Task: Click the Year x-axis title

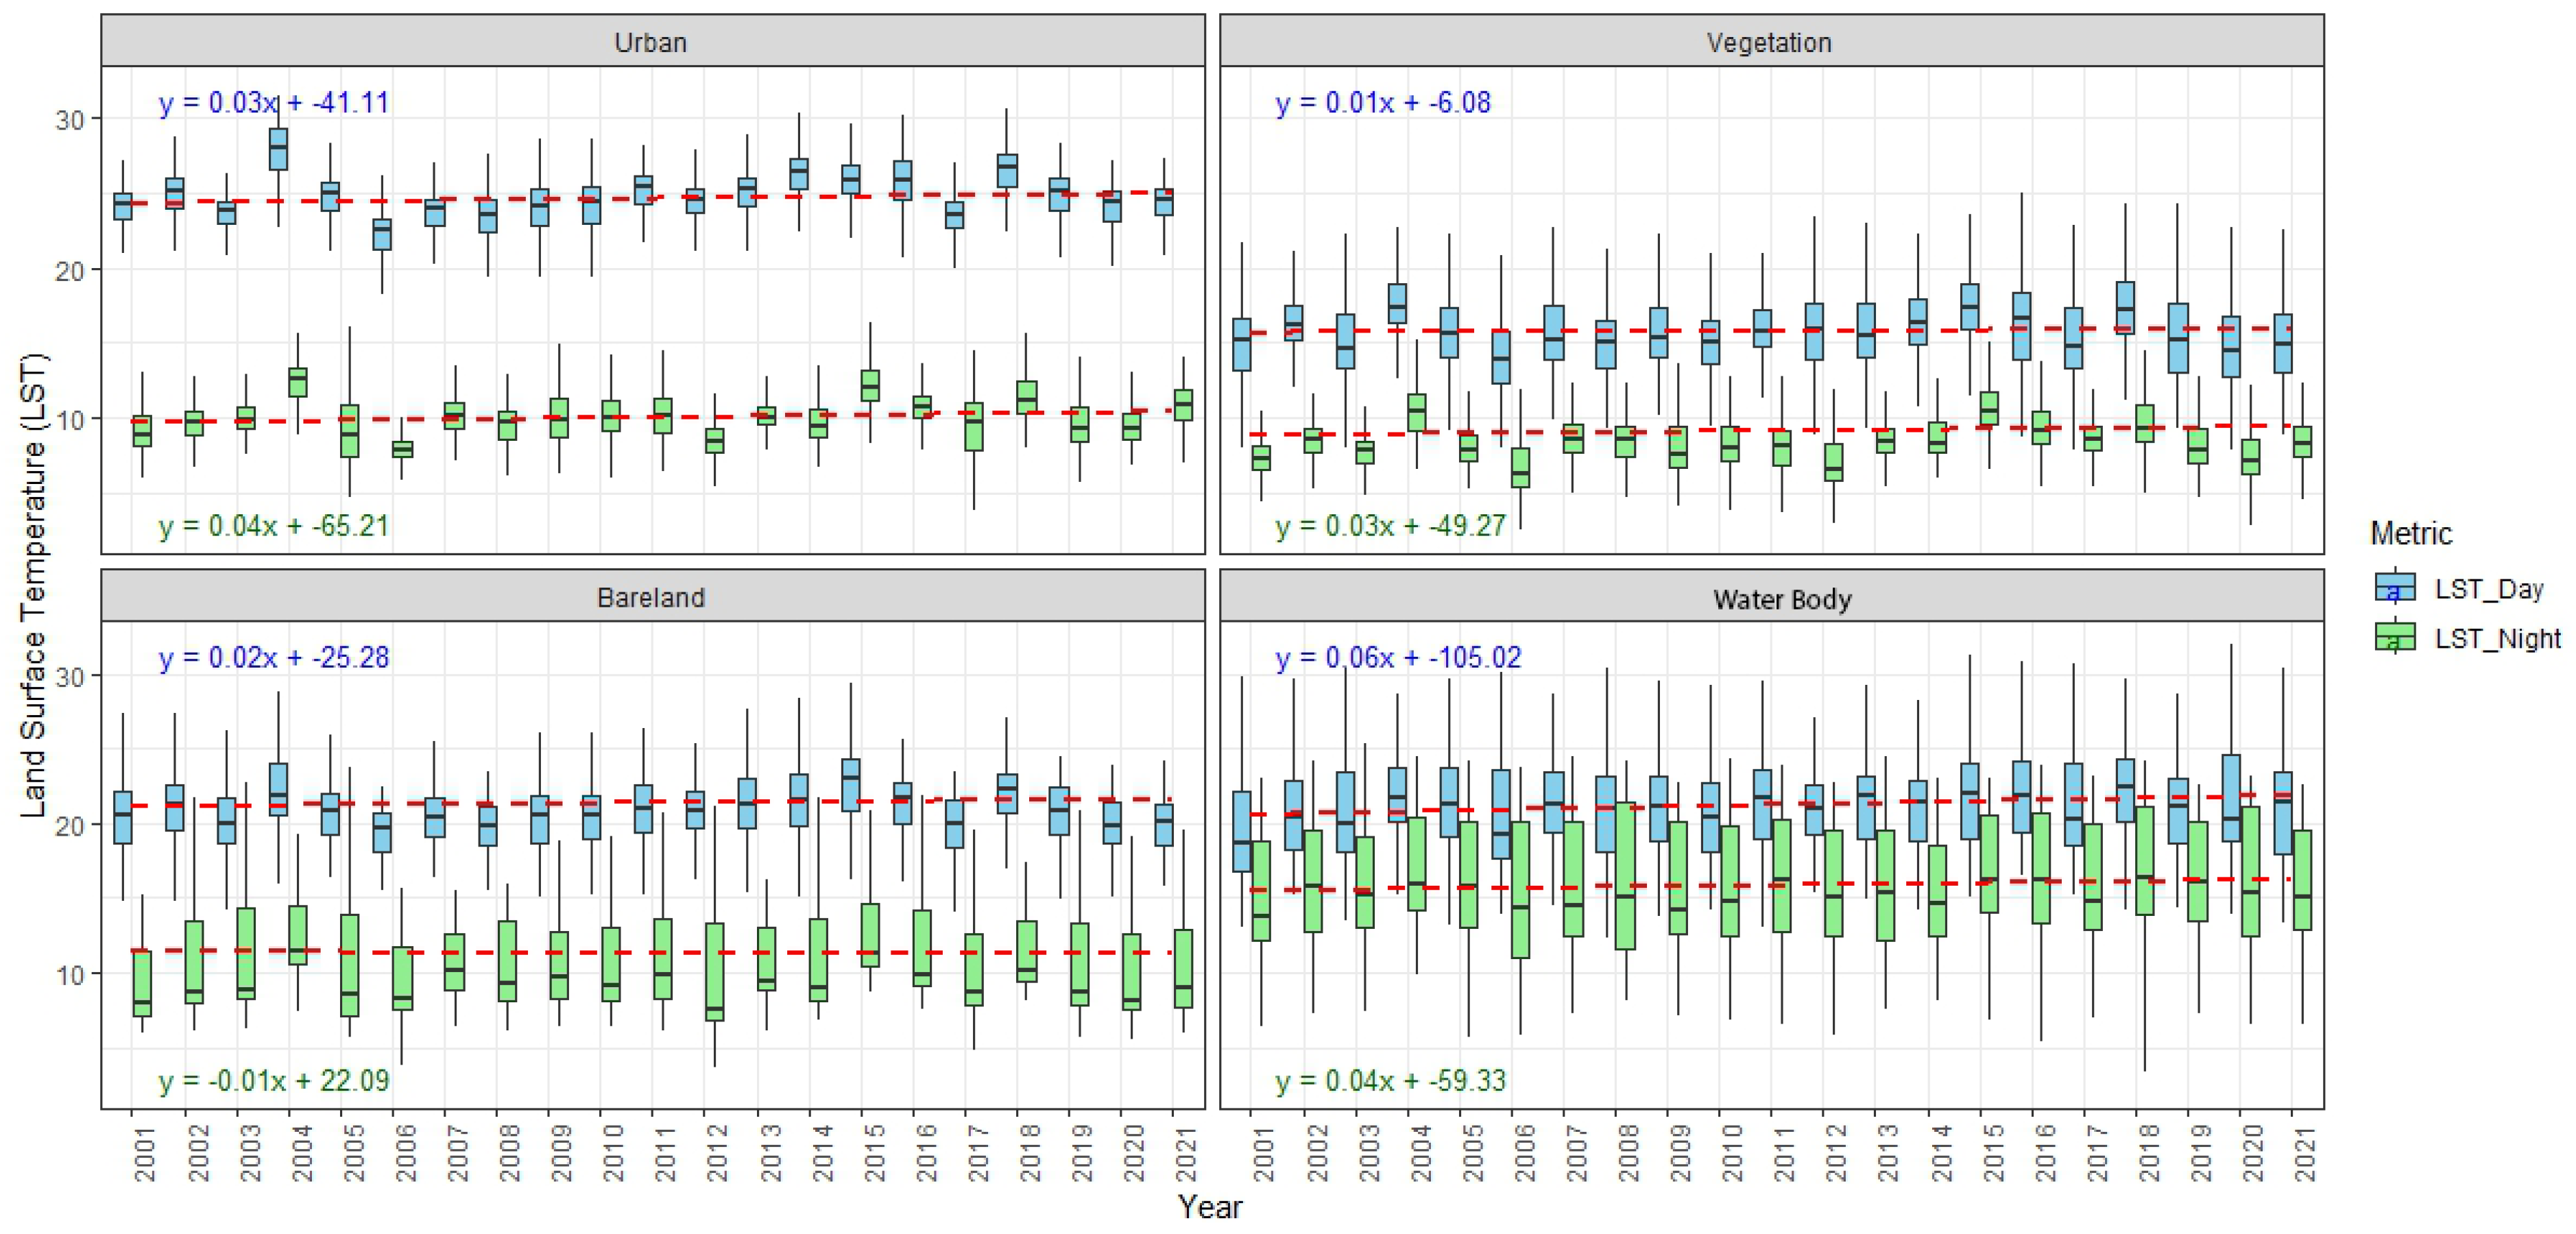Action: click(x=1210, y=1206)
